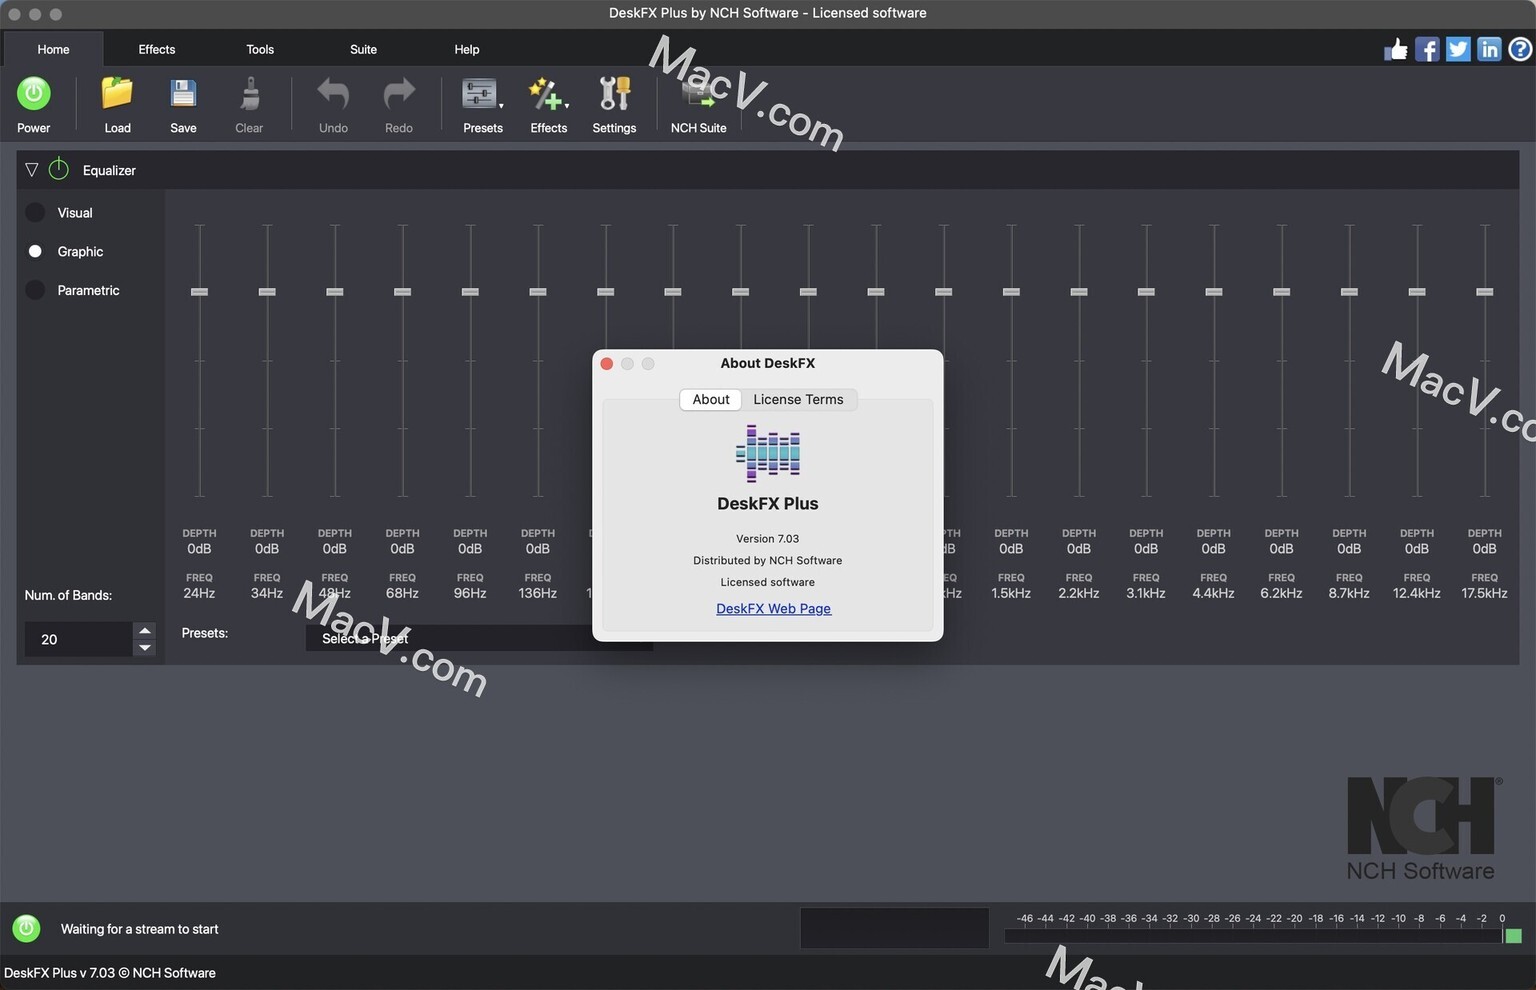Open the Help tab
Viewport: 1536px width, 990px height.
coord(467,49)
